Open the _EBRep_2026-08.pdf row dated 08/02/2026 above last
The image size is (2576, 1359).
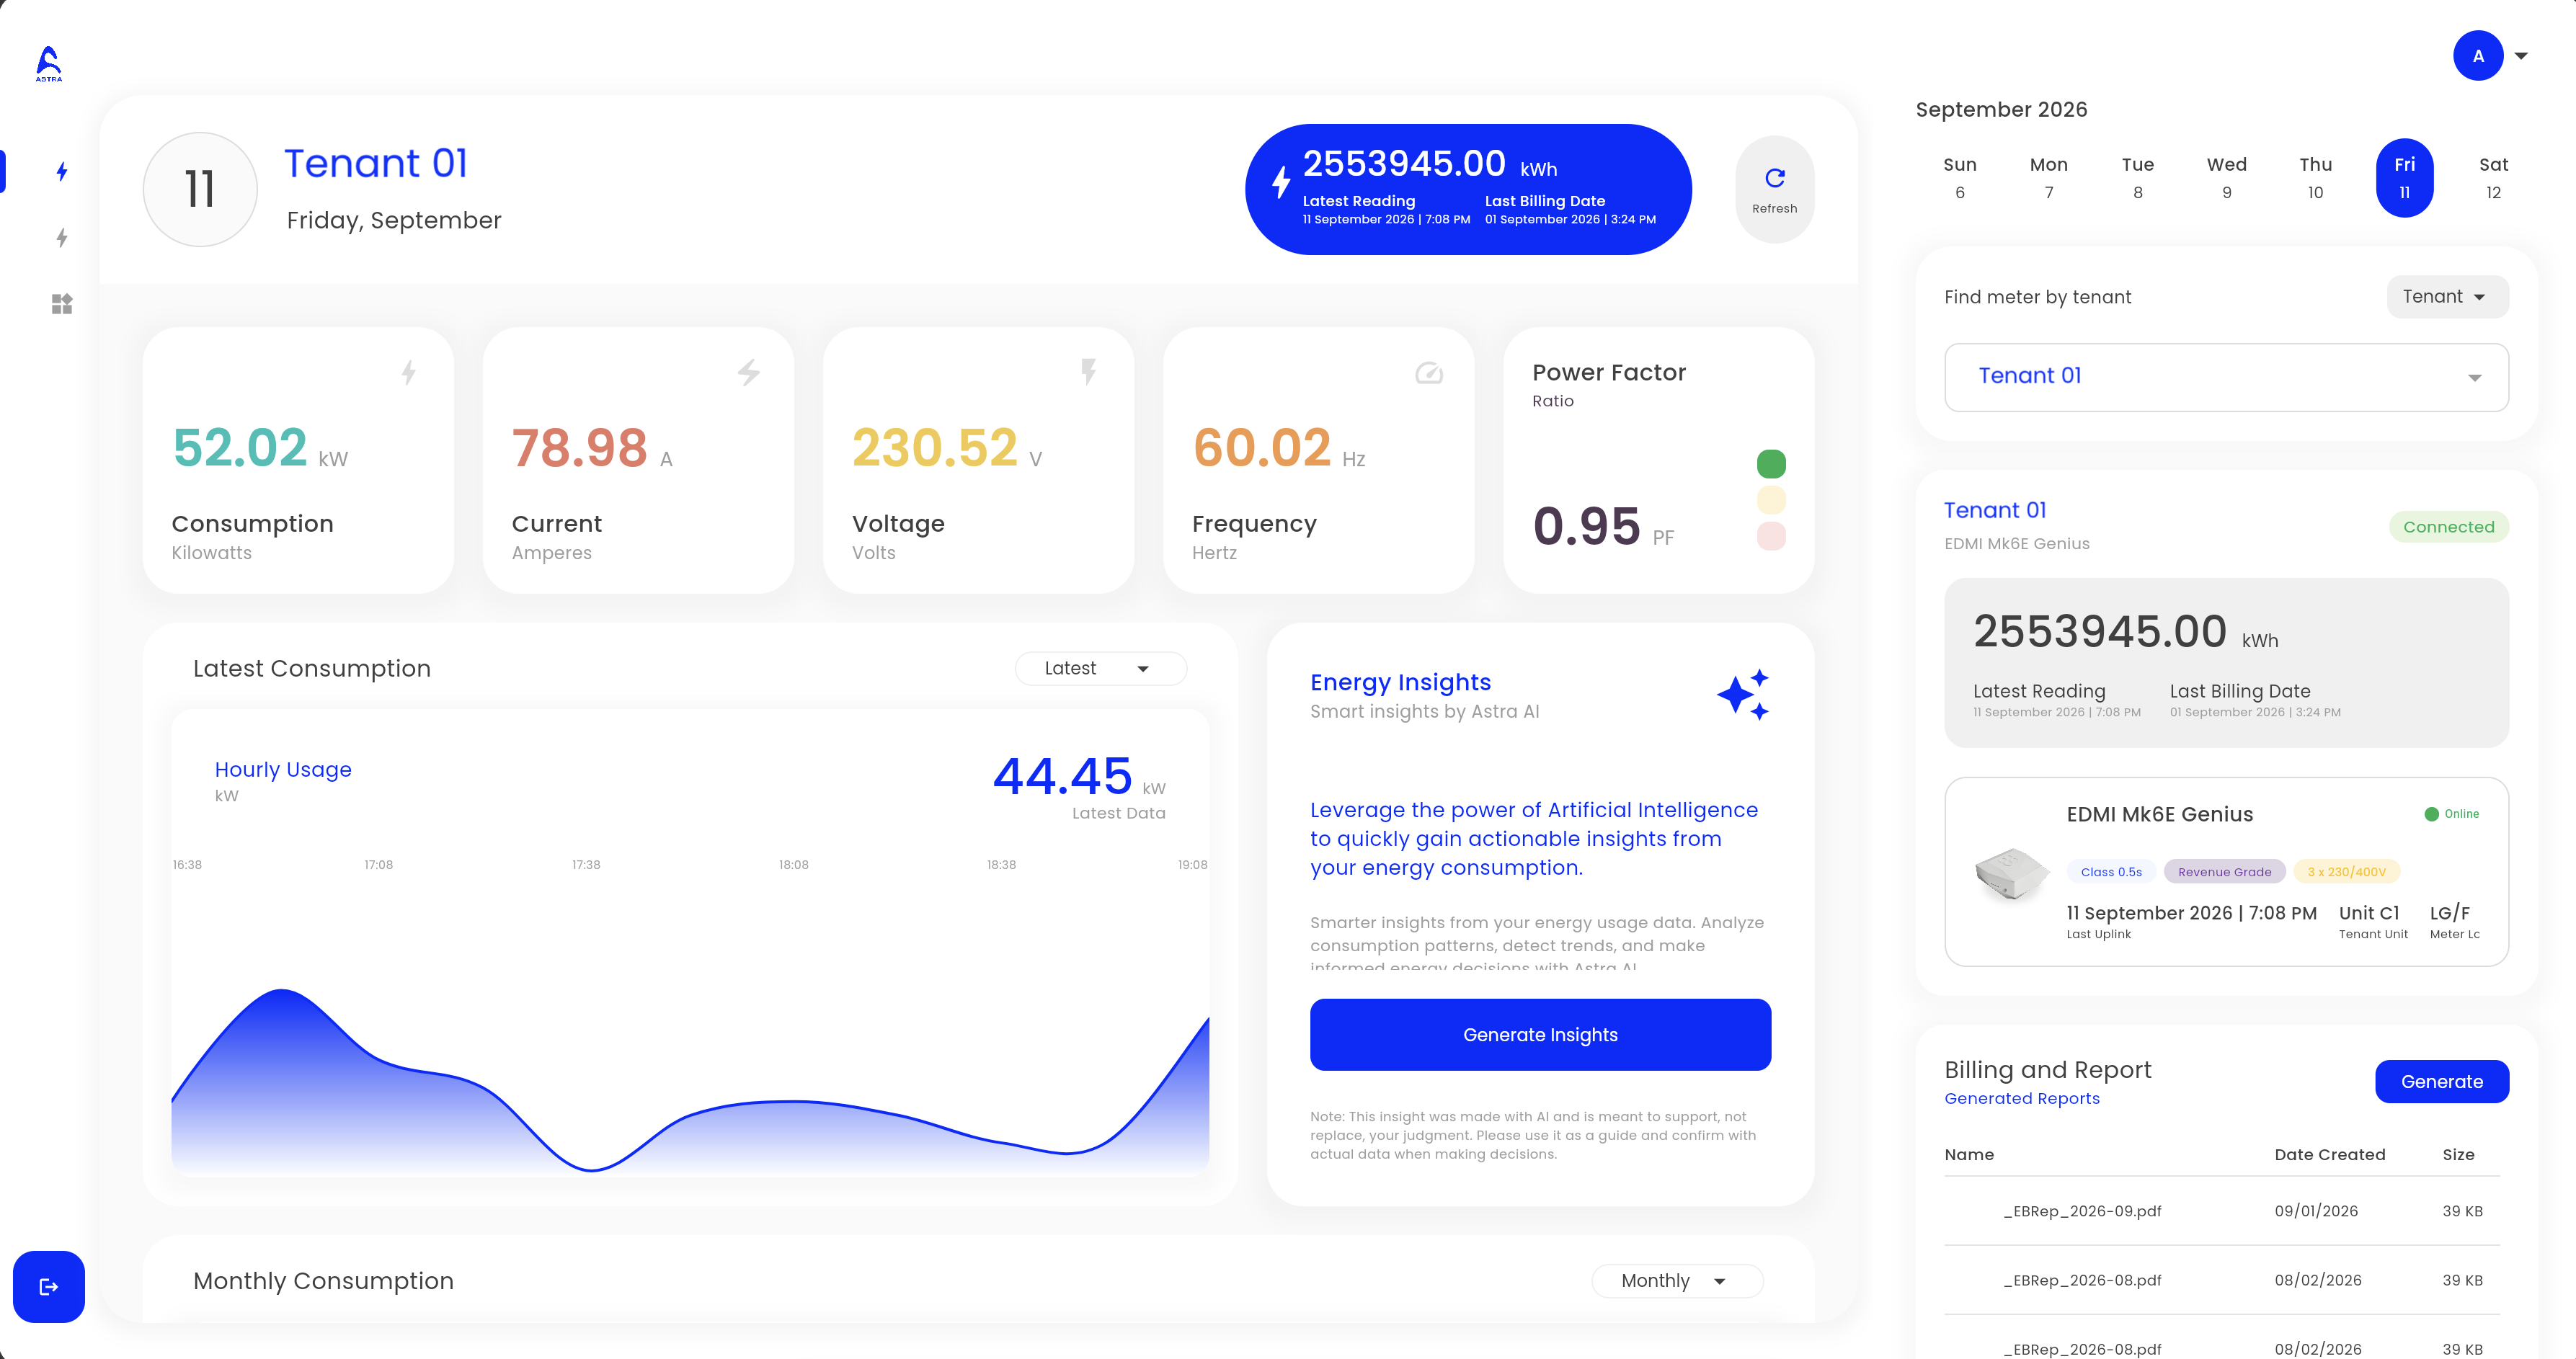(2221, 1280)
